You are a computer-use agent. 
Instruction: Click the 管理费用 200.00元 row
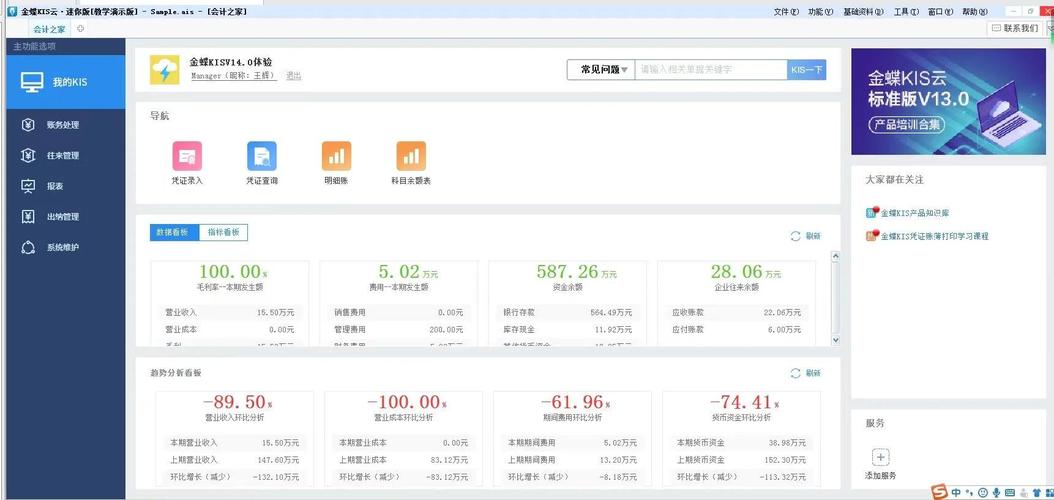[399, 329]
